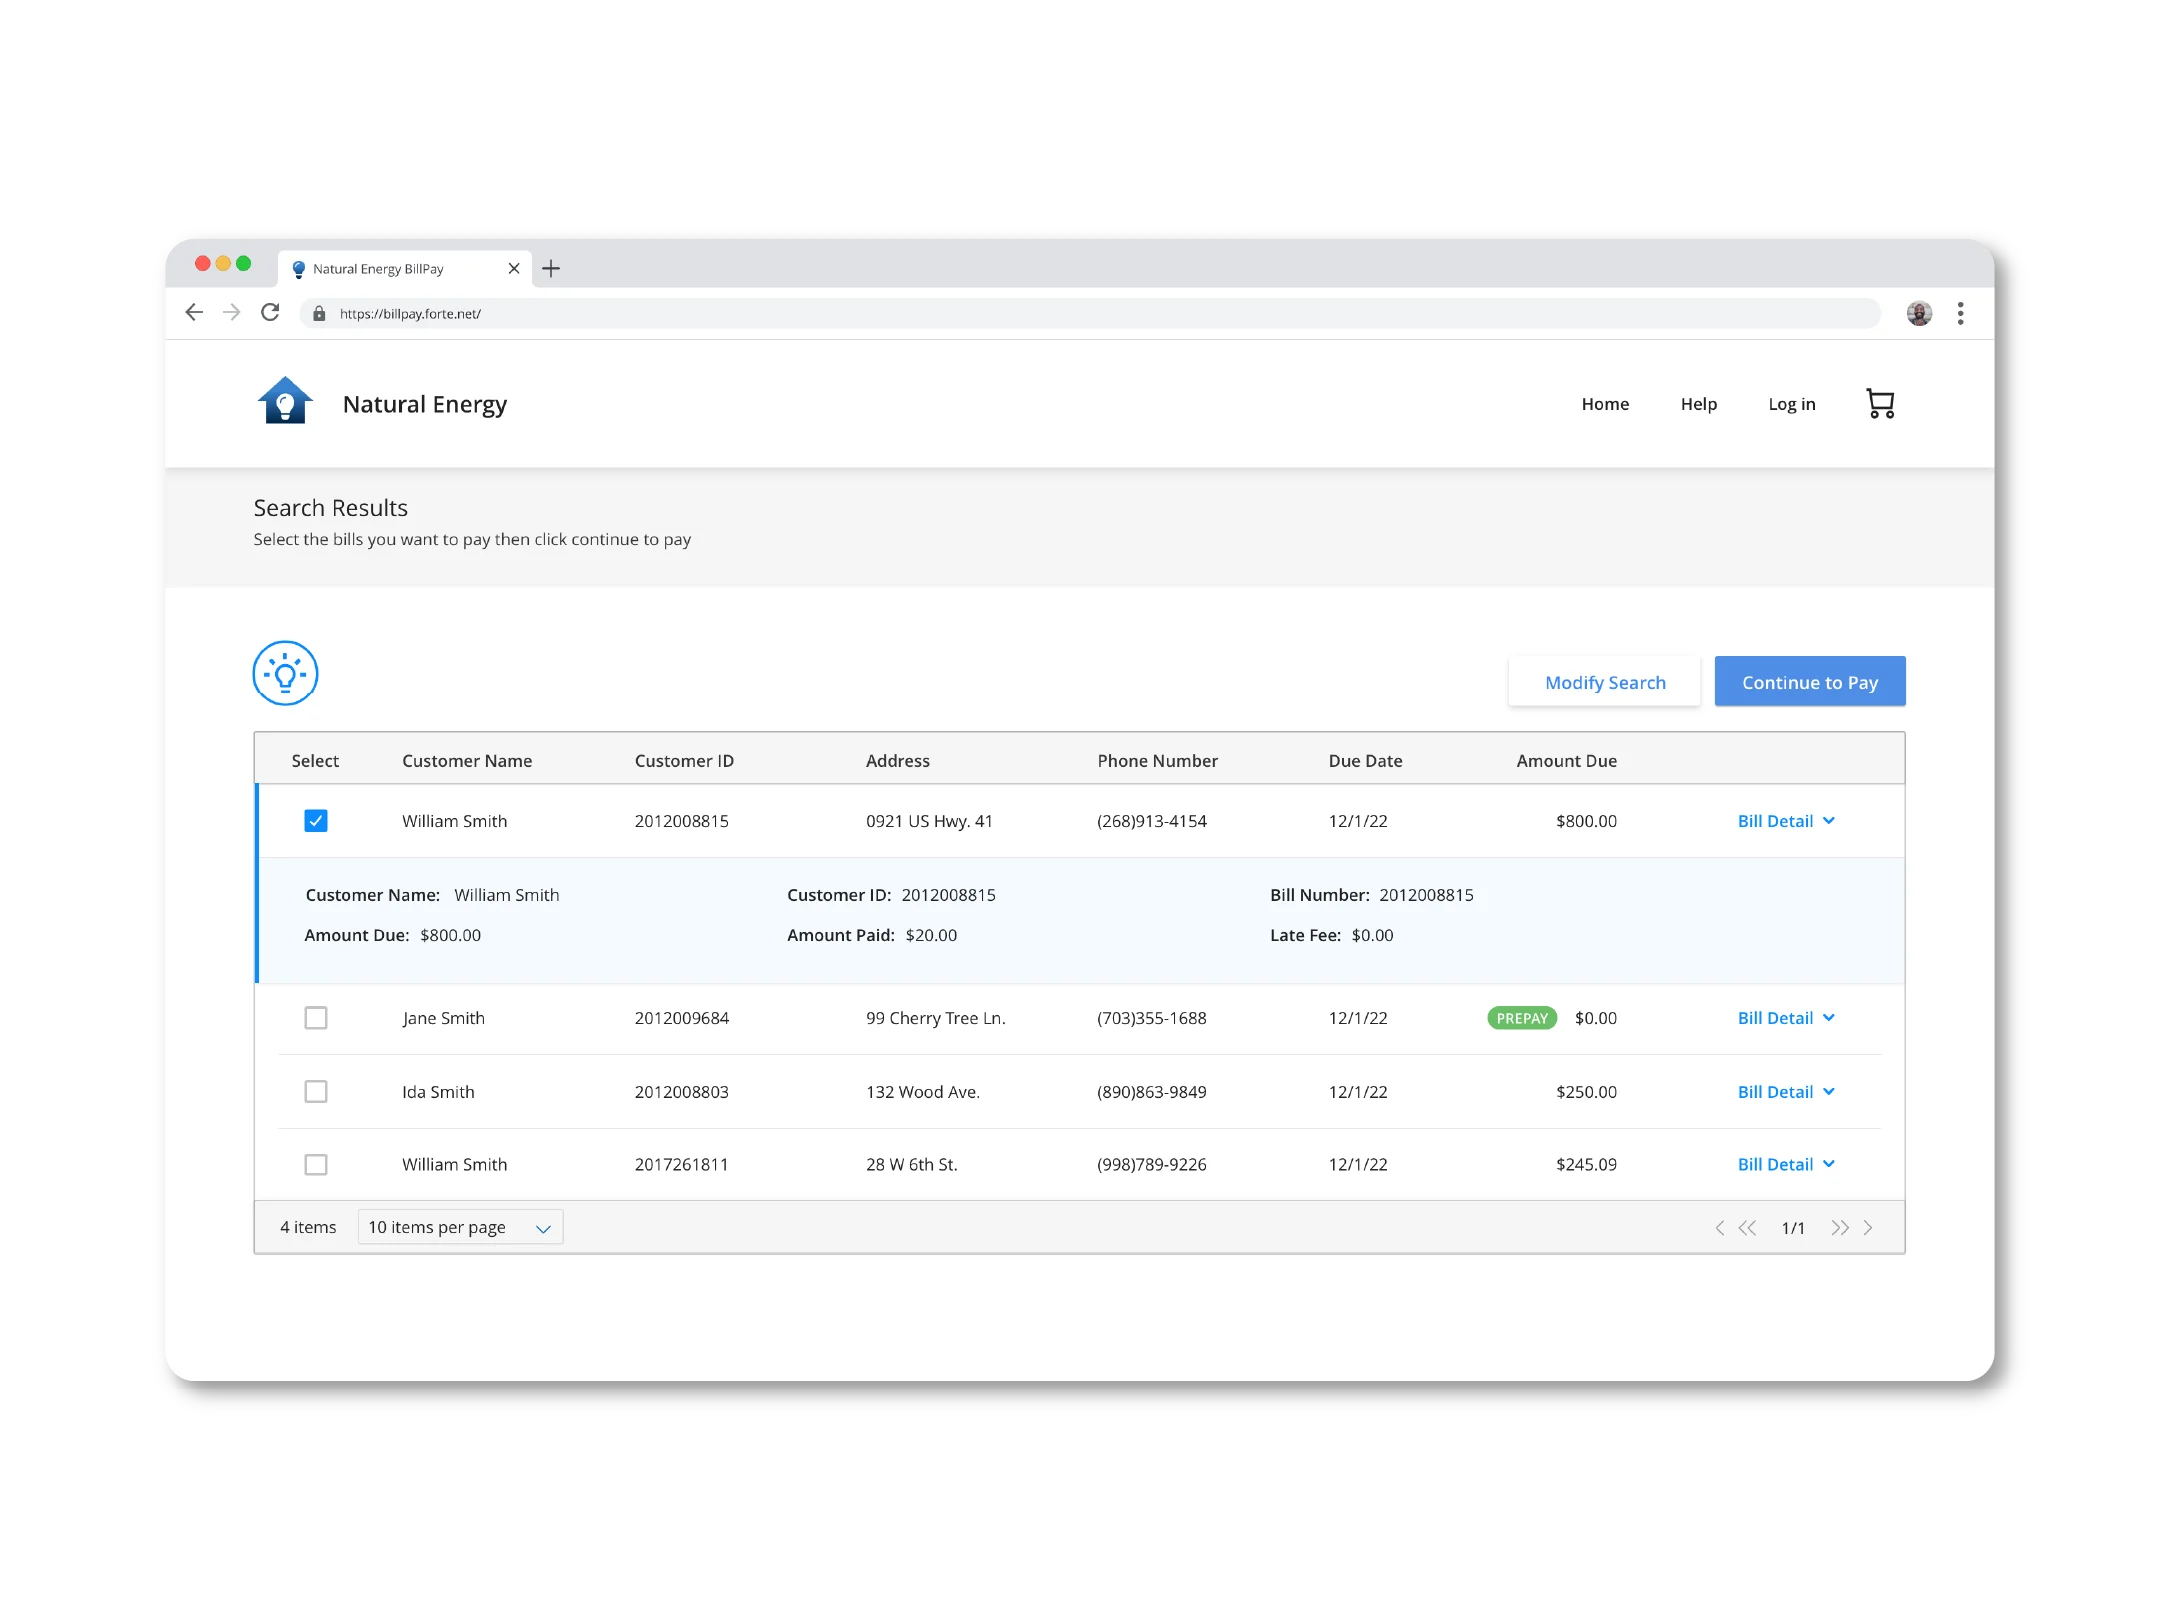Open the 10 items per page dropdown
The image size is (2160, 1620).
pyautogui.click(x=460, y=1227)
